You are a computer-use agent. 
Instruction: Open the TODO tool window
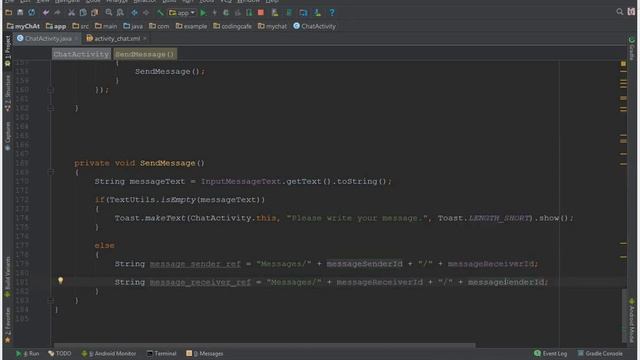(x=60, y=353)
